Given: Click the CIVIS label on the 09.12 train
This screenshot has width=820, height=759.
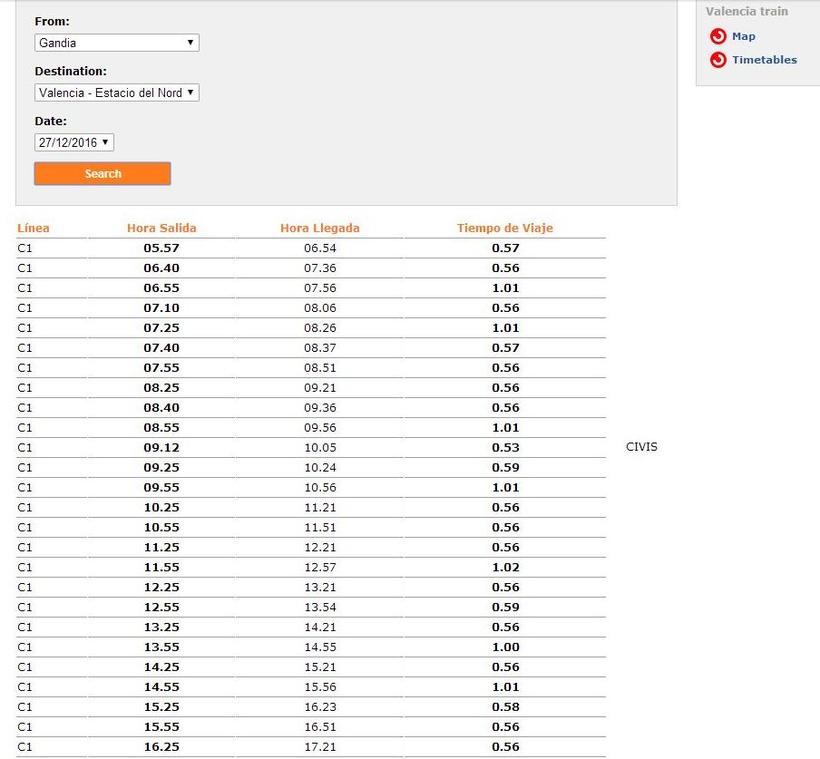Looking at the screenshot, I should click(x=641, y=447).
